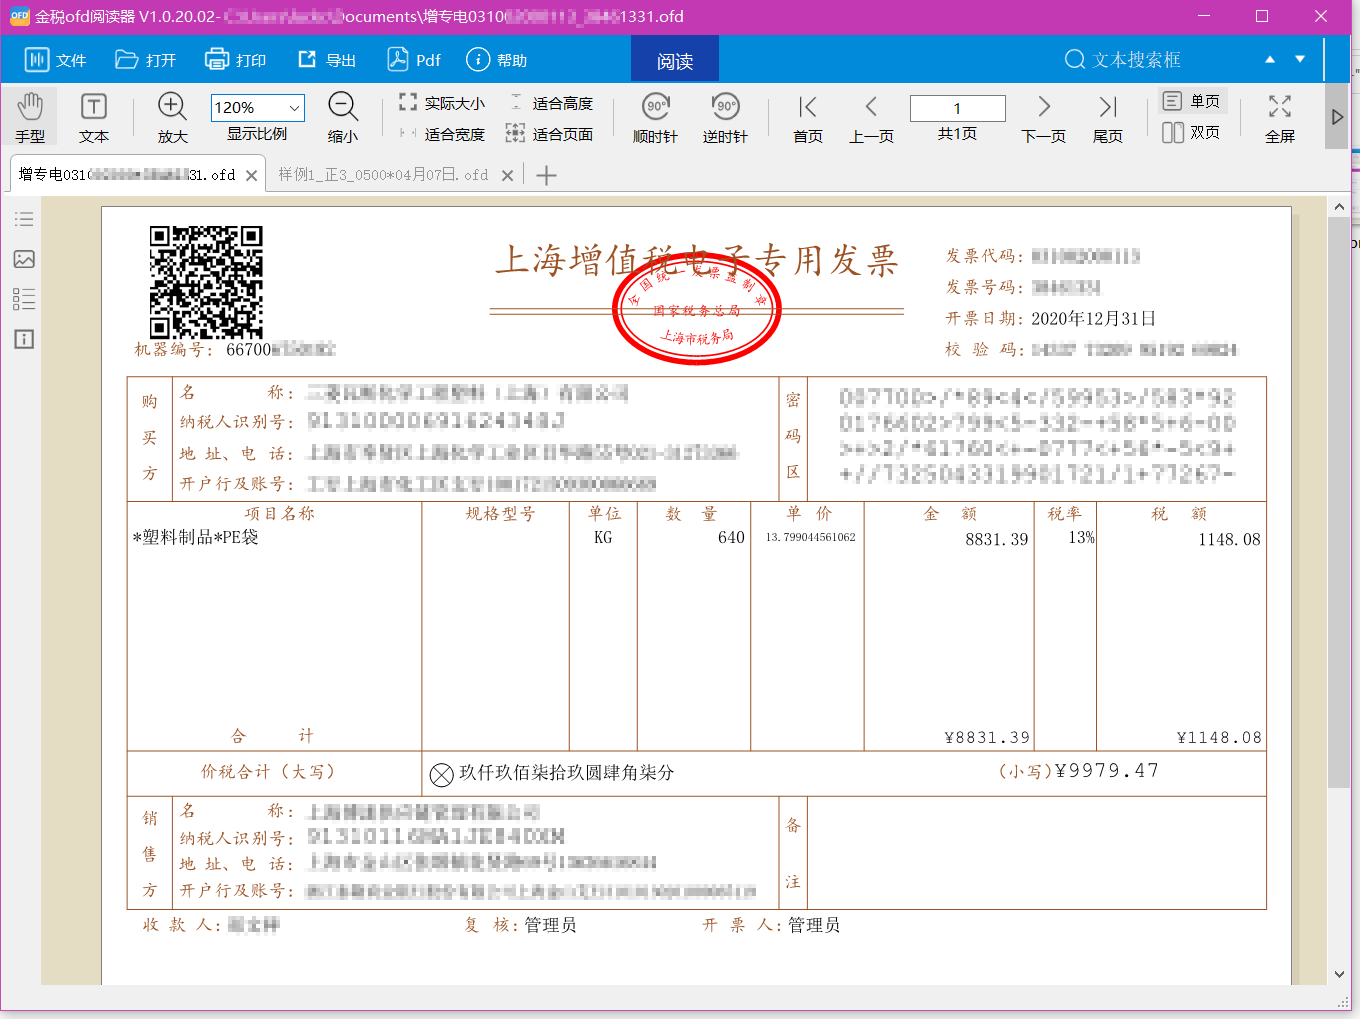Enter fullscreen mode (全屏)

tap(1279, 117)
